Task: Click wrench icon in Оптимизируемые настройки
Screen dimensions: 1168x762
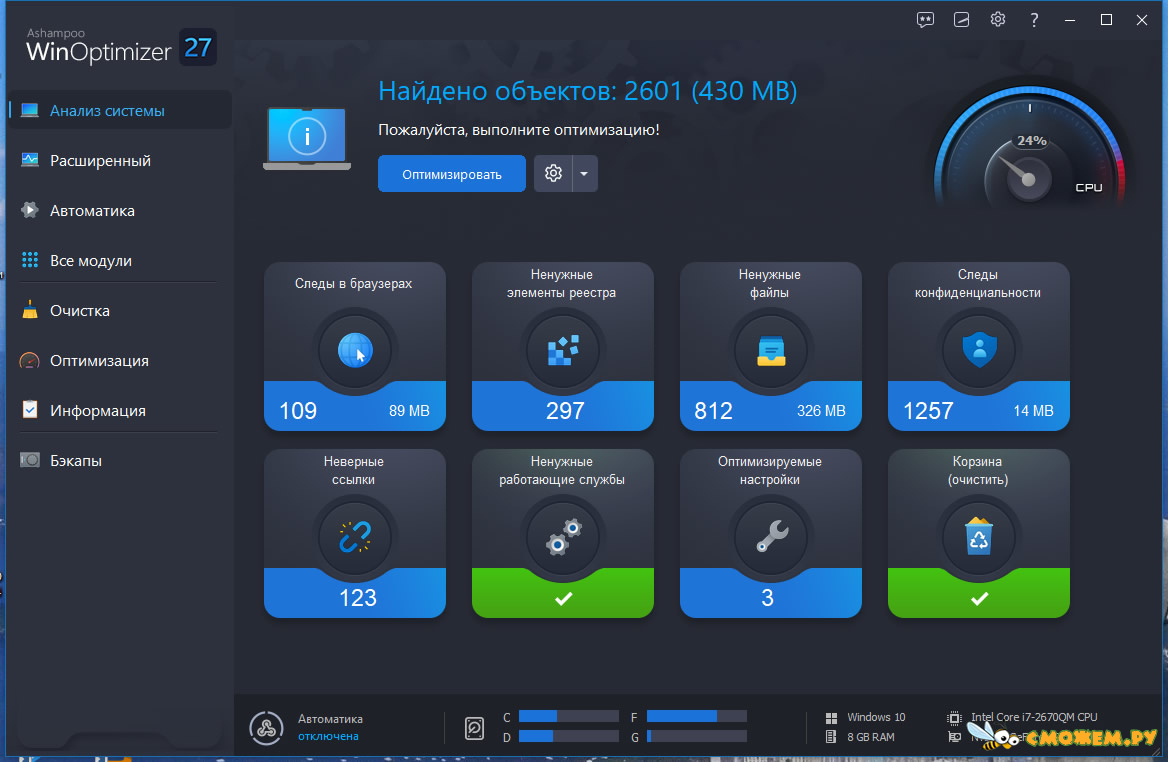Action: pos(771,536)
